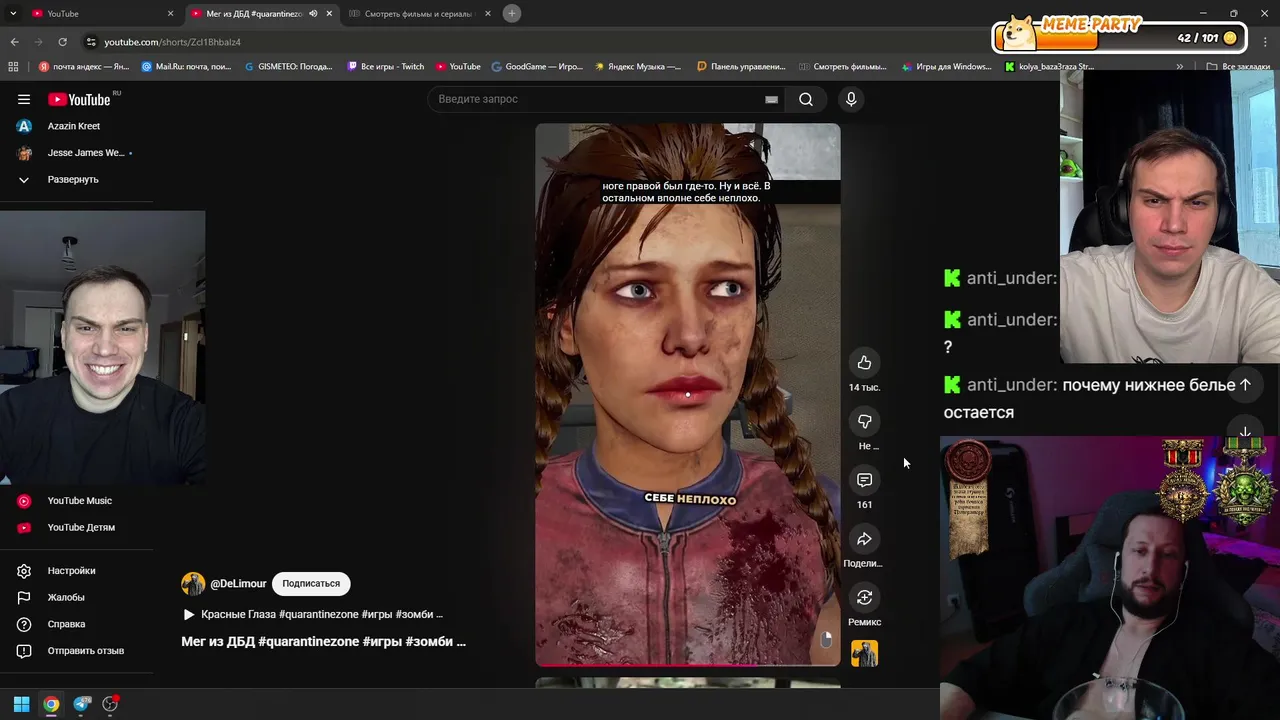The width and height of the screenshot is (1280, 720).
Task: Go back in browser history
Action: [x=14, y=42]
